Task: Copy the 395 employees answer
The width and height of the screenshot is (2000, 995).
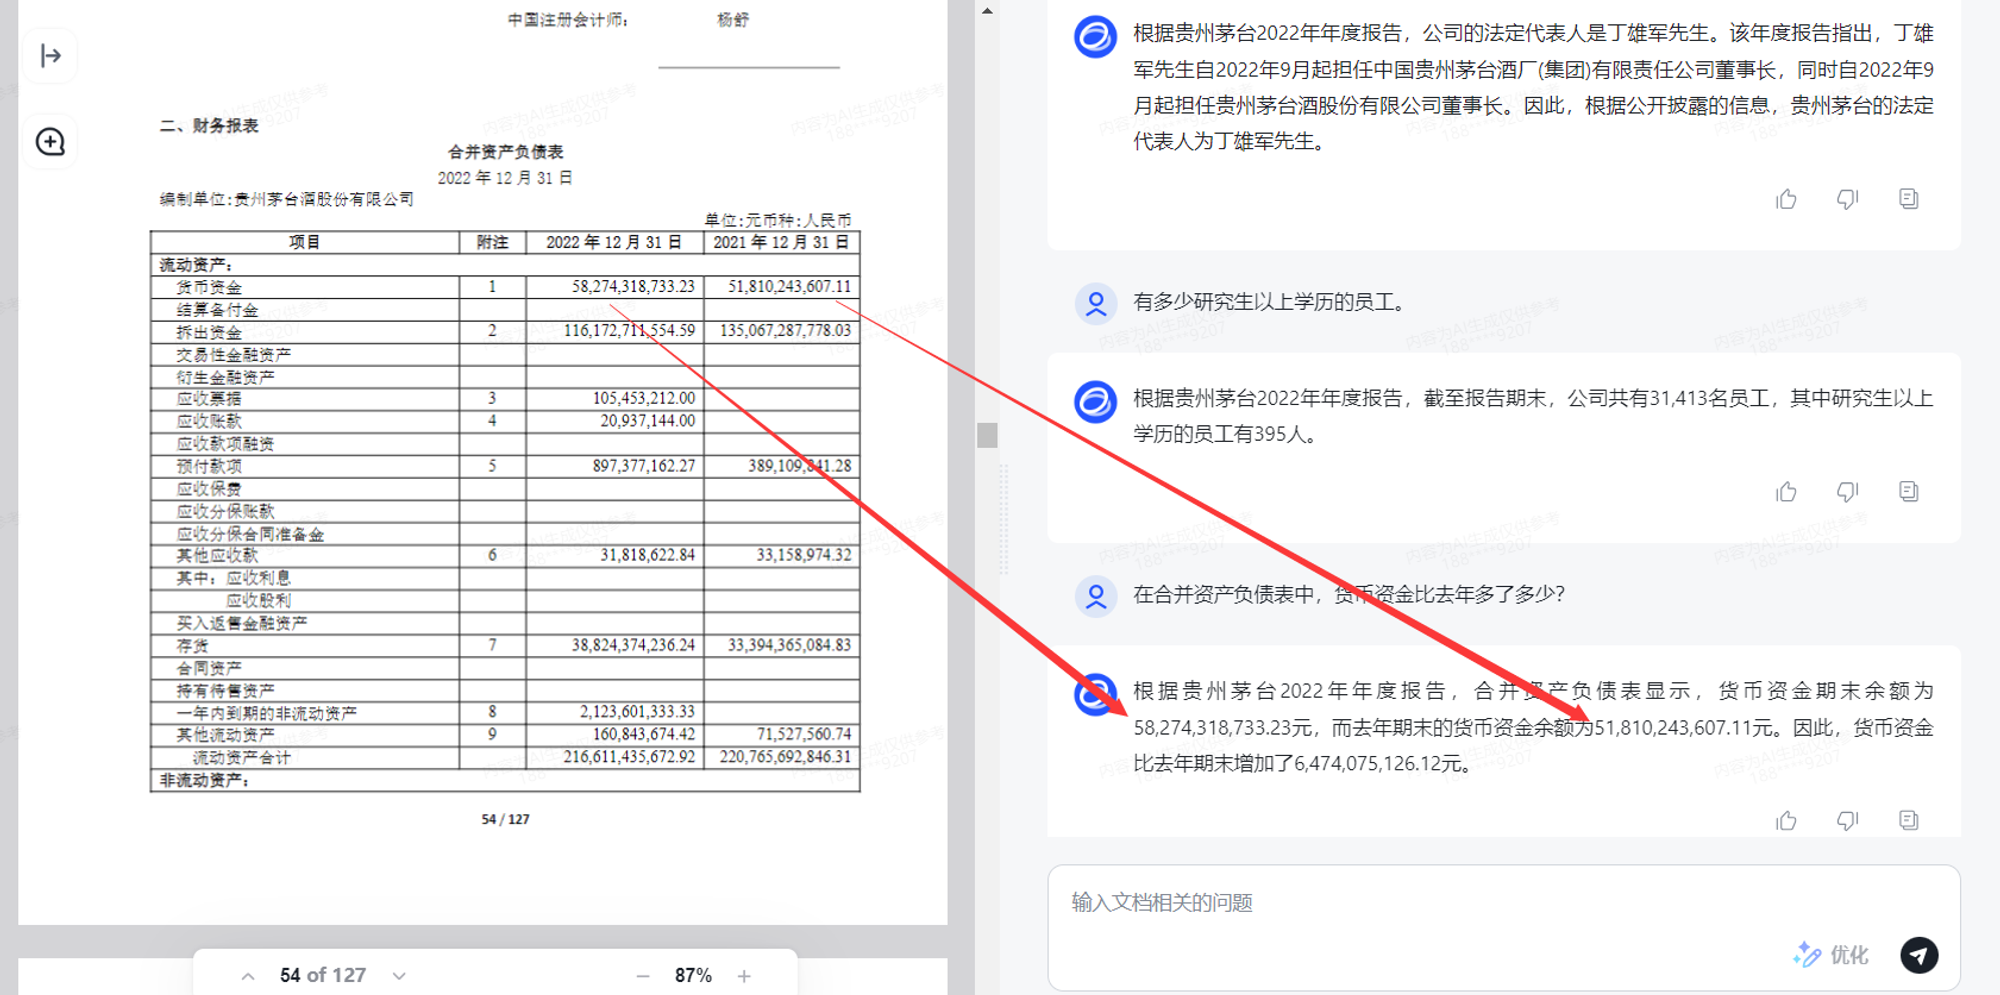Action: tap(1908, 491)
